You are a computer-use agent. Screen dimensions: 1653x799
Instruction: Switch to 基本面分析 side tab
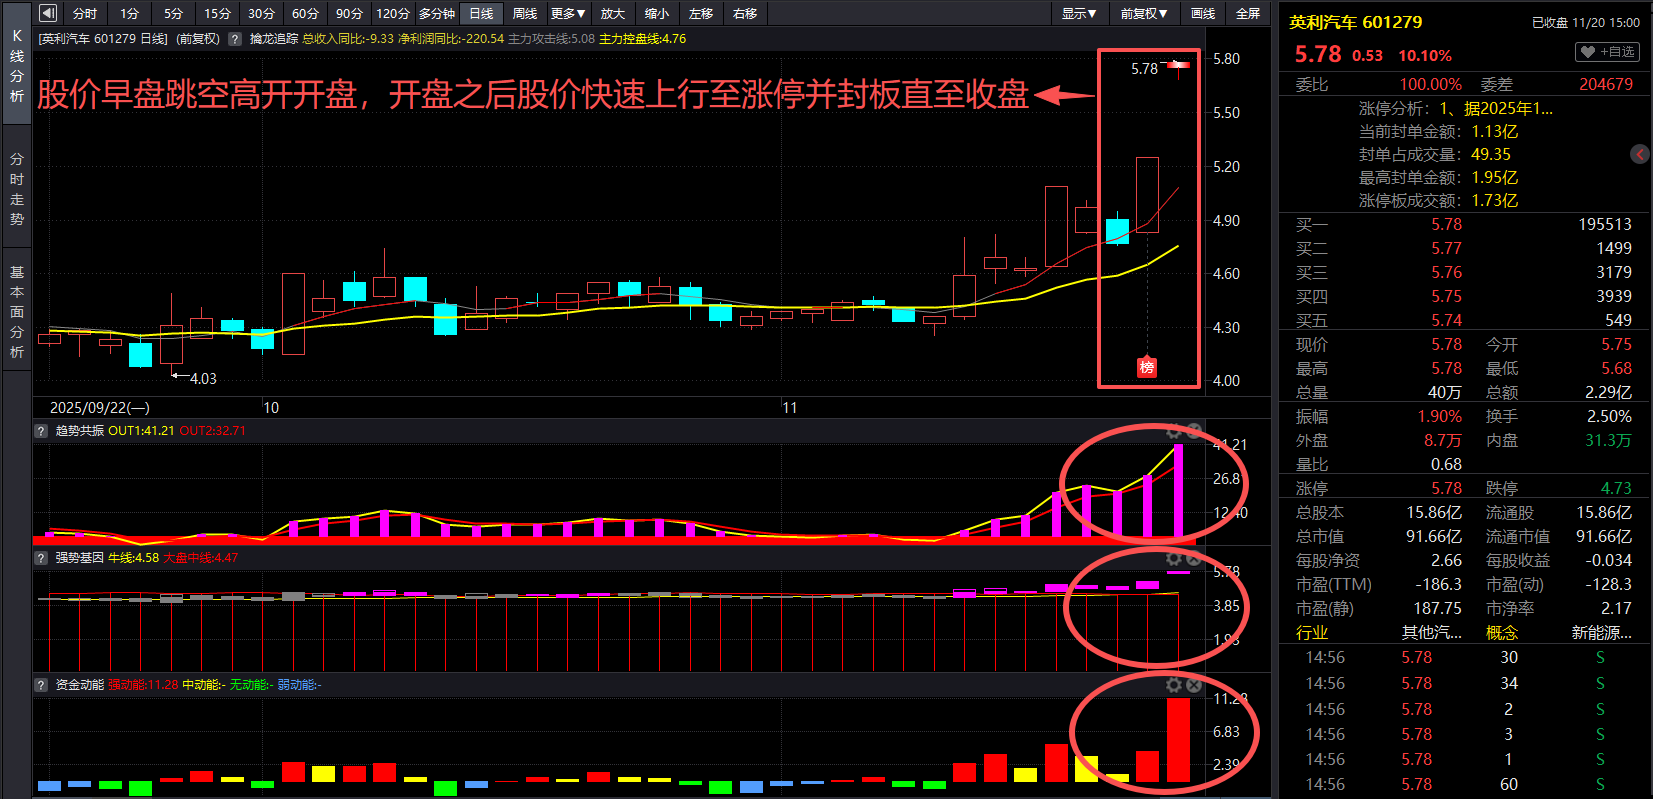(17, 312)
